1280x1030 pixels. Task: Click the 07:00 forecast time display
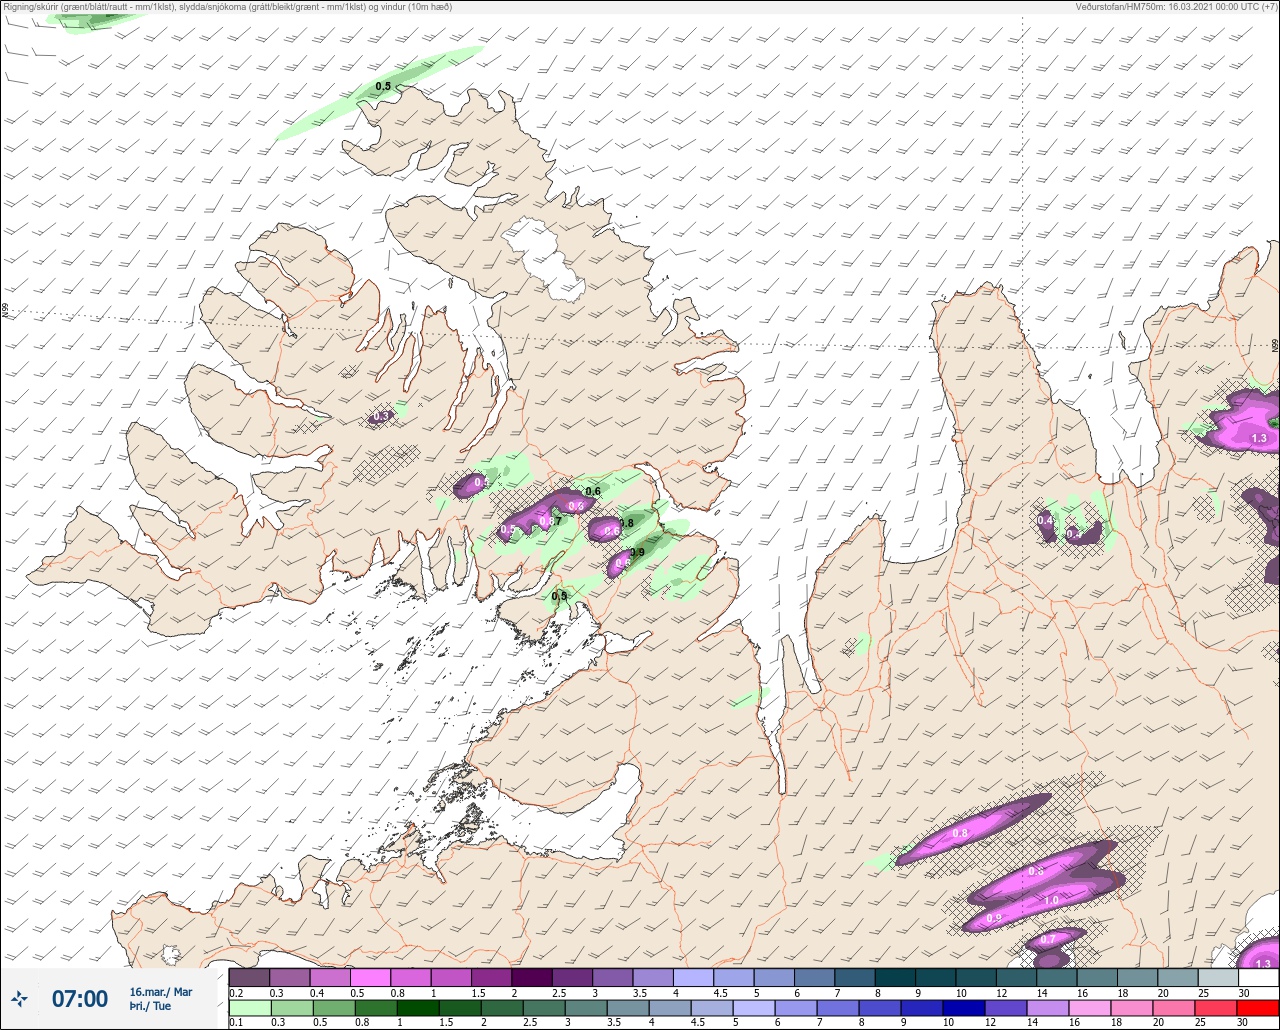point(80,998)
